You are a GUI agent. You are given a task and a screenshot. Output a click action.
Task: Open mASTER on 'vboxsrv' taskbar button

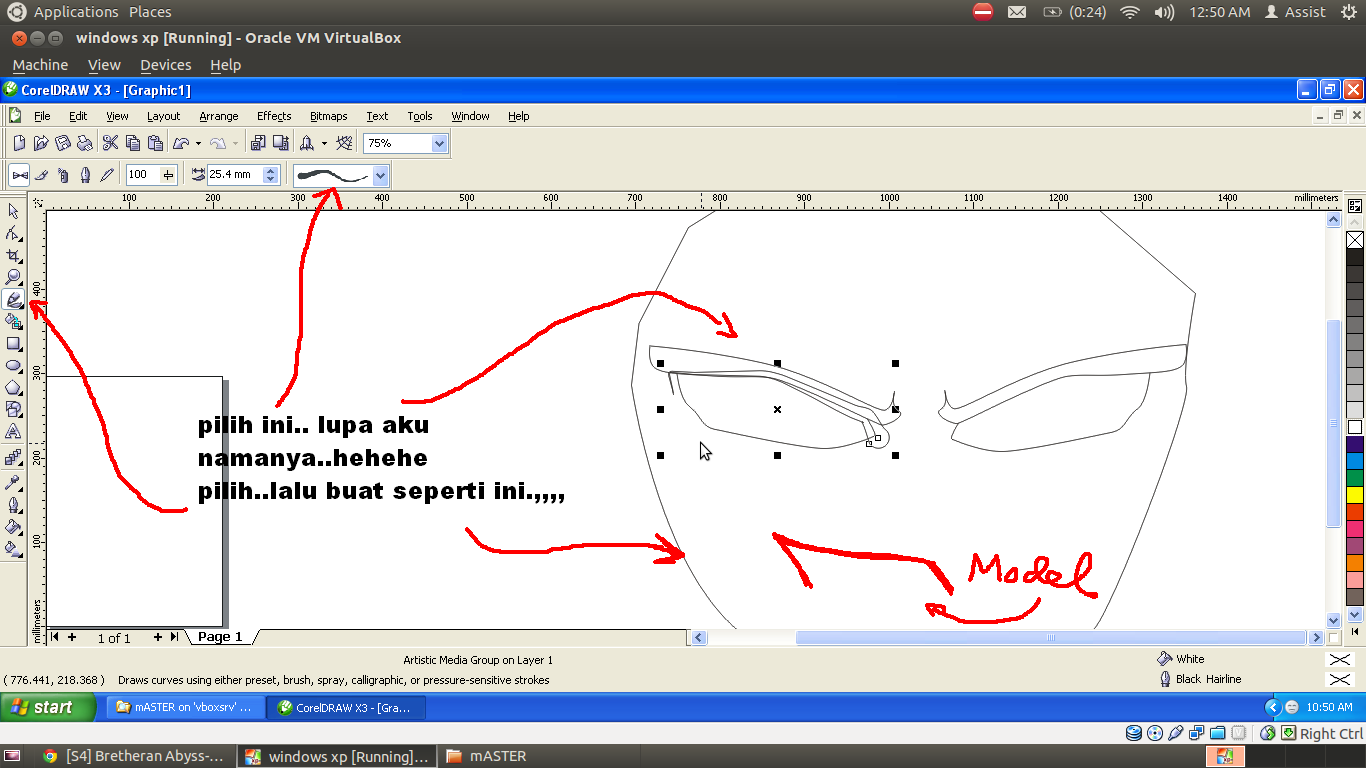[187, 707]
